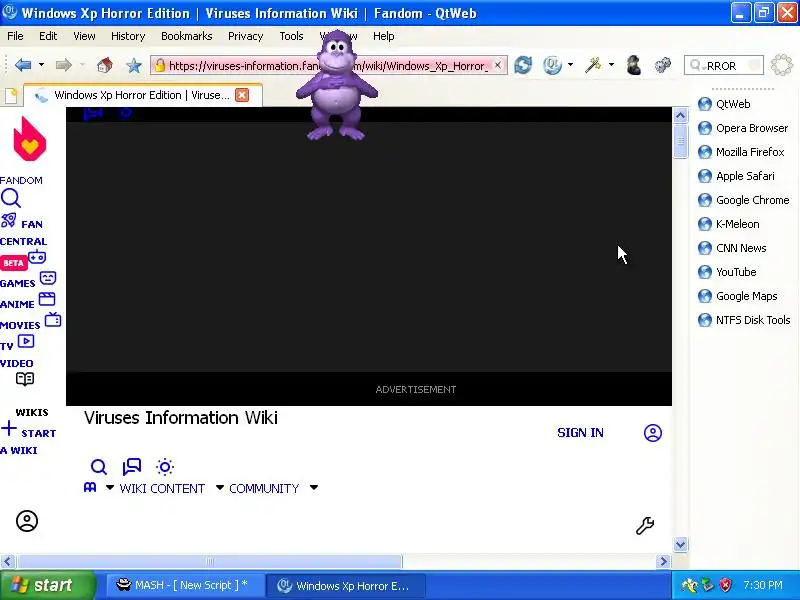This screenshot has height=600, width=800.
Task: Expand the QtWeb globe dropdown arrow
Action: click(x=570, y=65)
